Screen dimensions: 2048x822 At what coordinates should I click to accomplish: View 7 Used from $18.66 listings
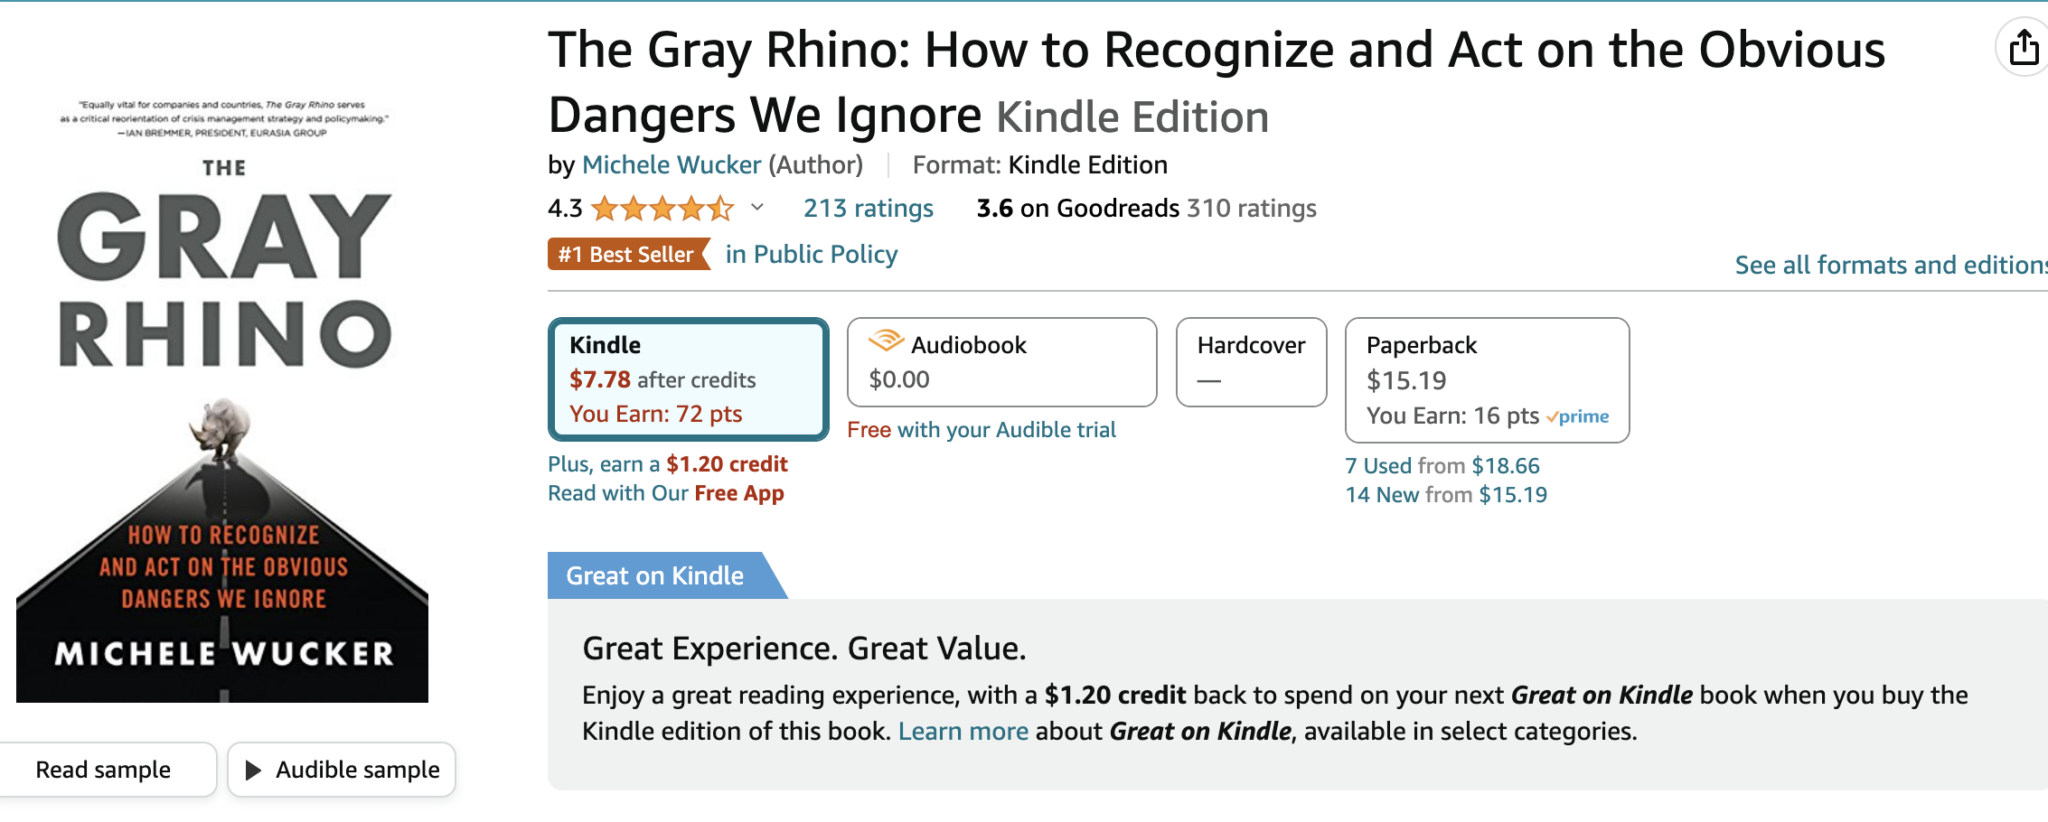[1442, 465]
